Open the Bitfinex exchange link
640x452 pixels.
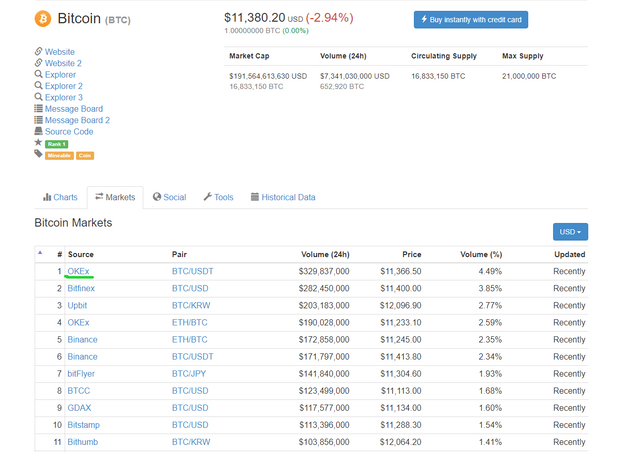click(x=81, y=289)
